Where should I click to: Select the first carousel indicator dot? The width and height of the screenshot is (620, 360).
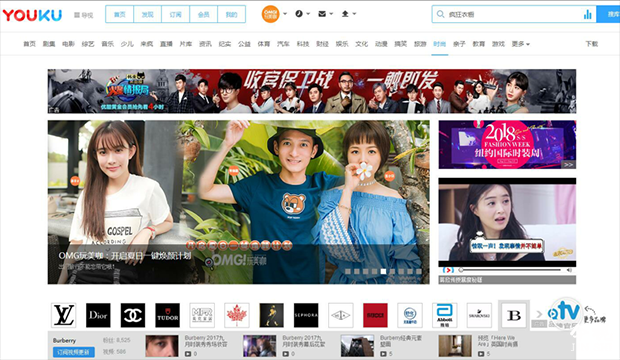348,271
